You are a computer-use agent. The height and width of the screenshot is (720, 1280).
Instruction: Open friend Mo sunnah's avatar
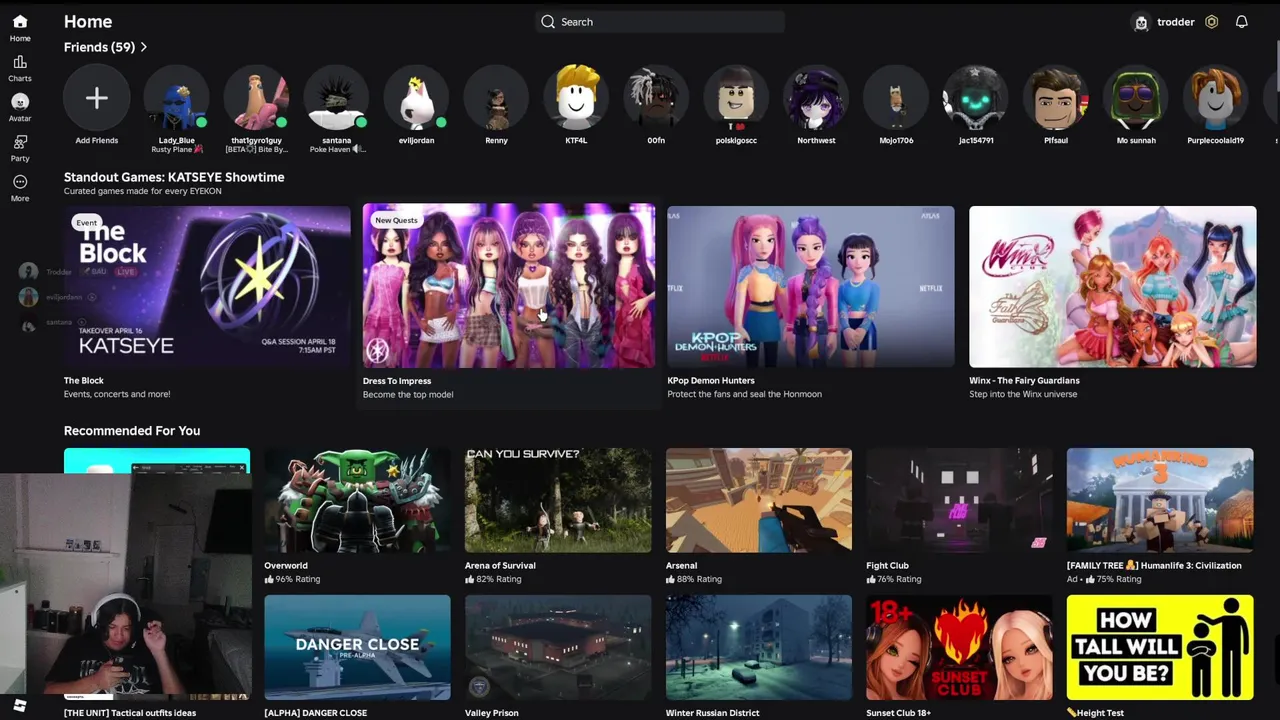pos(1136,98)
